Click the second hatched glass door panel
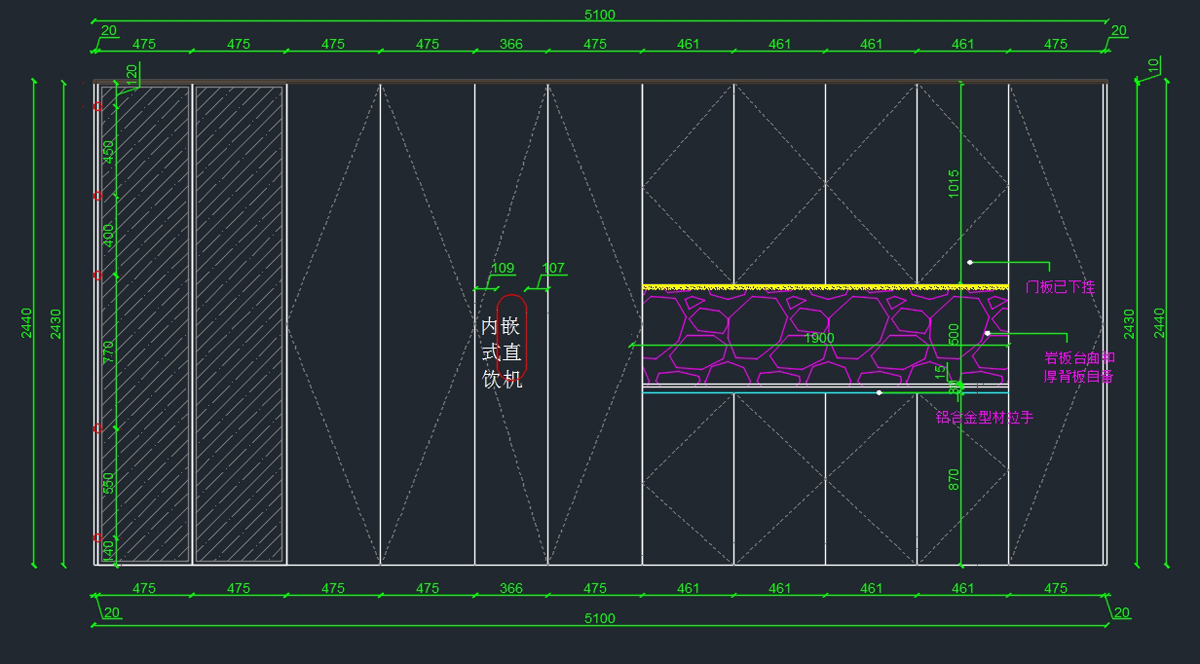The height and width of the screenshot is (664, 1200). click(x=239, y=324)
